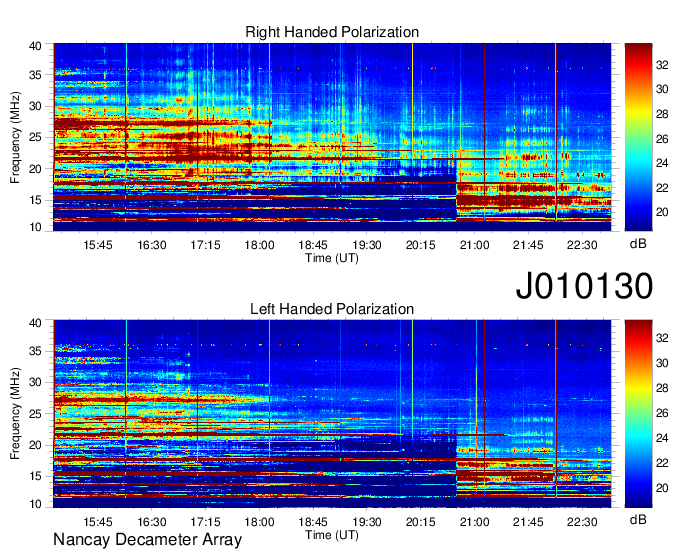Click the Right Handed polarization spectrogram image
The height and width of the screenshot is (552, 680).
pyautogui.click(x=332, y=137)
